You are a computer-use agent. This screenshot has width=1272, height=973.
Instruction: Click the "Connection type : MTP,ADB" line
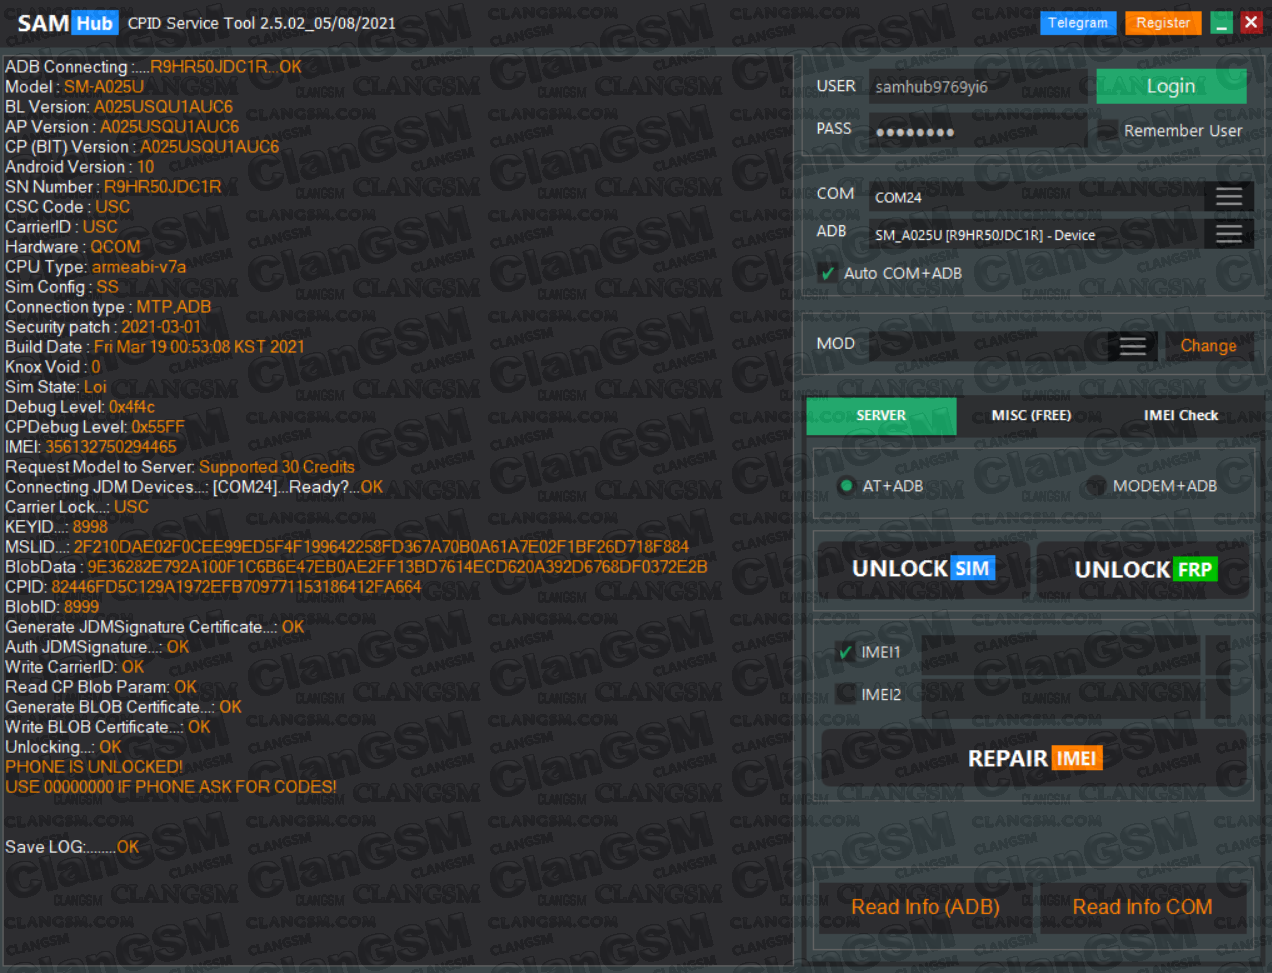pyautogui.click(x=108, y=307)
